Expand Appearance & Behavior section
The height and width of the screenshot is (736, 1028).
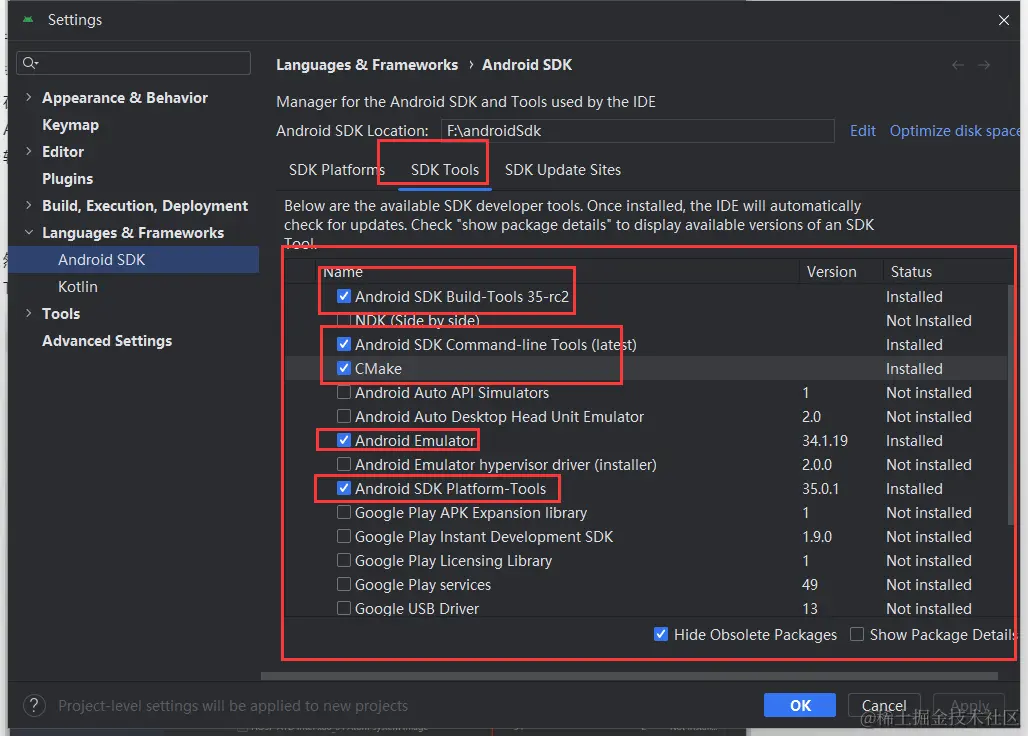[28, 97]
